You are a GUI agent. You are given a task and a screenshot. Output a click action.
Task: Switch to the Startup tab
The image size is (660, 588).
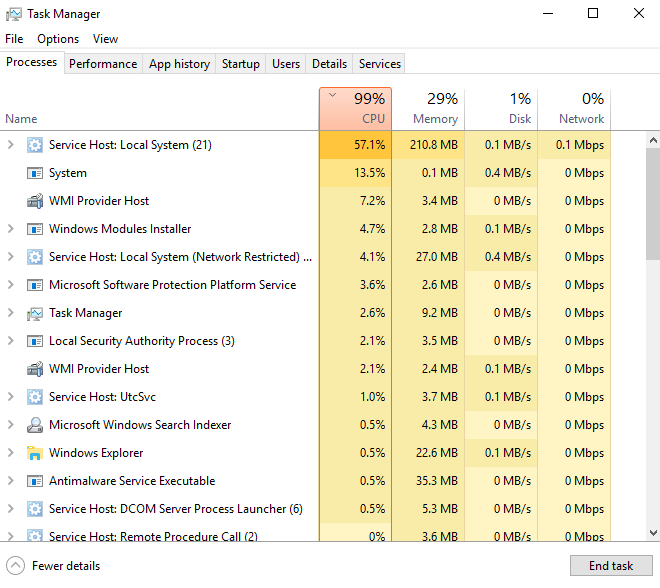241,64
